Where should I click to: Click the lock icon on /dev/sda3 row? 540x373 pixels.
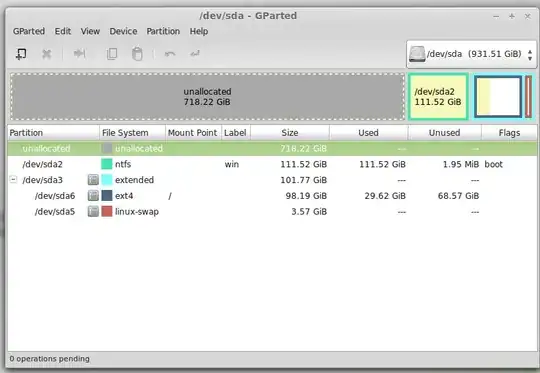[93, 180]
